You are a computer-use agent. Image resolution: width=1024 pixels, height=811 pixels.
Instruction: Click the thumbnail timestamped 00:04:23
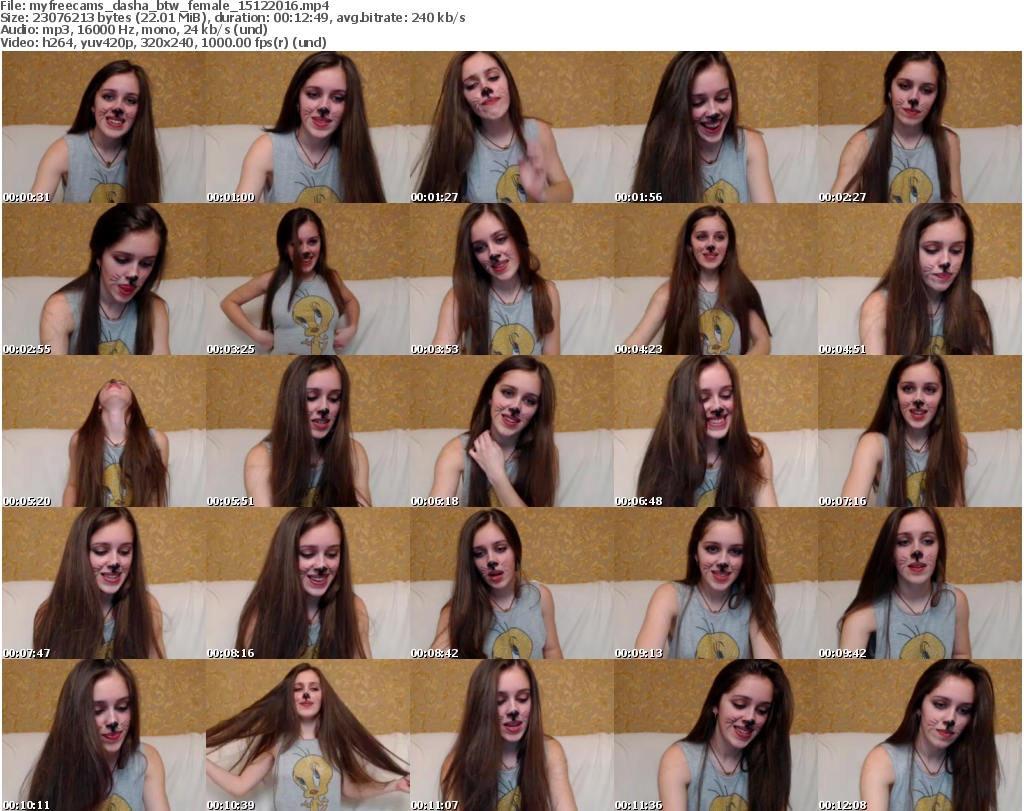click(x=715, y=279)
